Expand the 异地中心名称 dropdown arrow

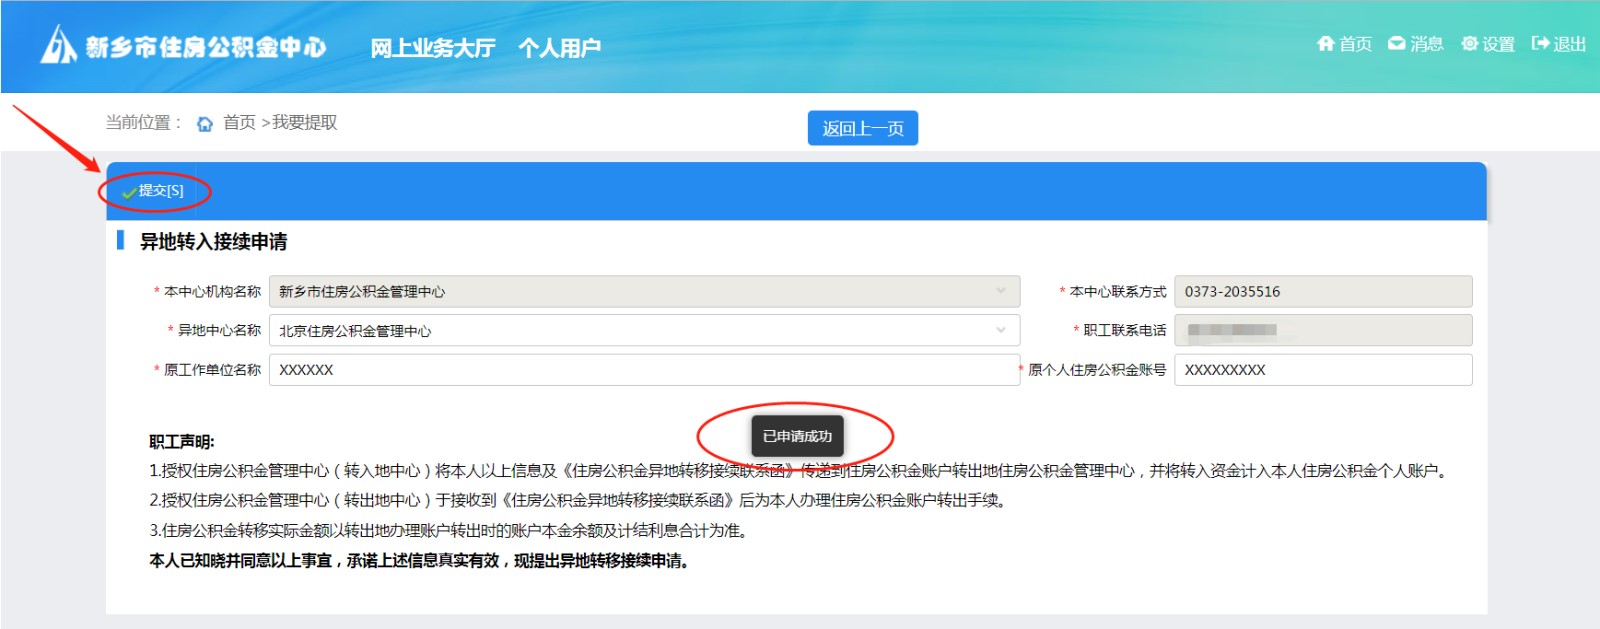pyautogui.click(x=1000, y=330)
